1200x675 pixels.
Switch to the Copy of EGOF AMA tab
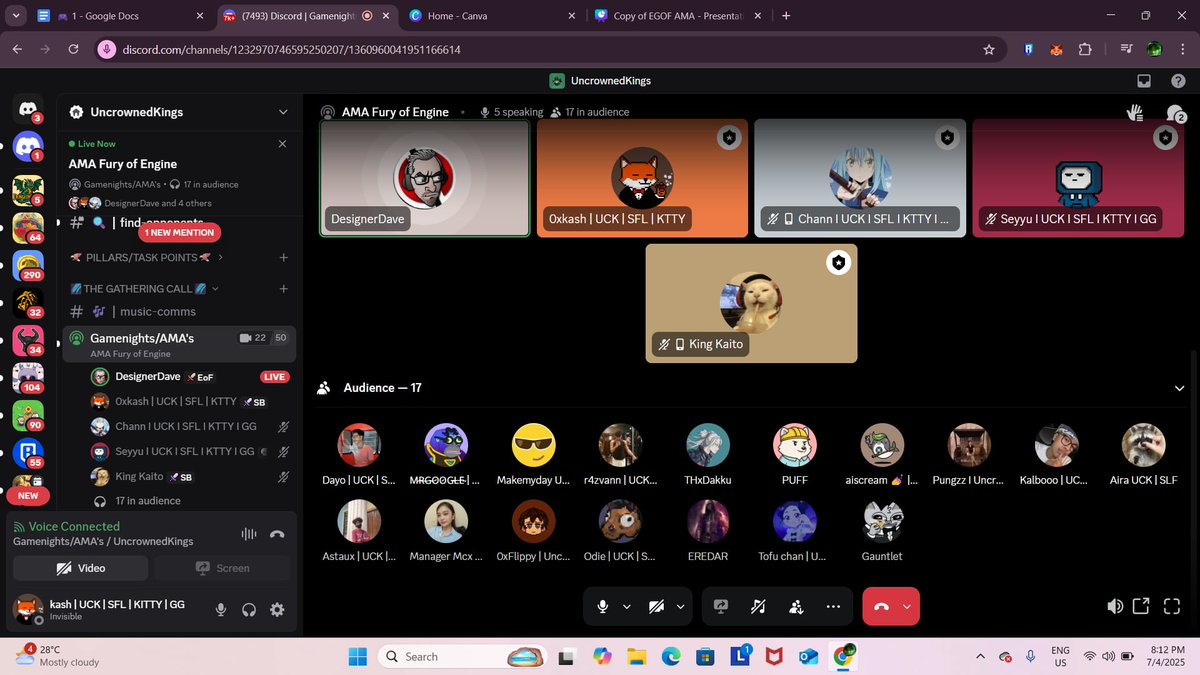(x=677, y=16)
